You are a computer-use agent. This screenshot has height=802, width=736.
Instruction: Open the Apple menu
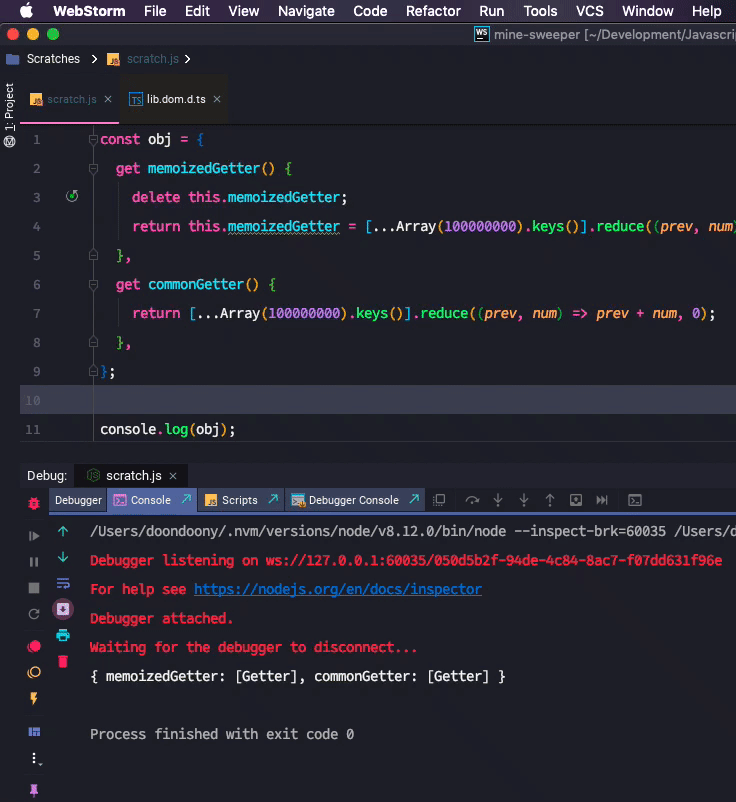pos(26,11)
